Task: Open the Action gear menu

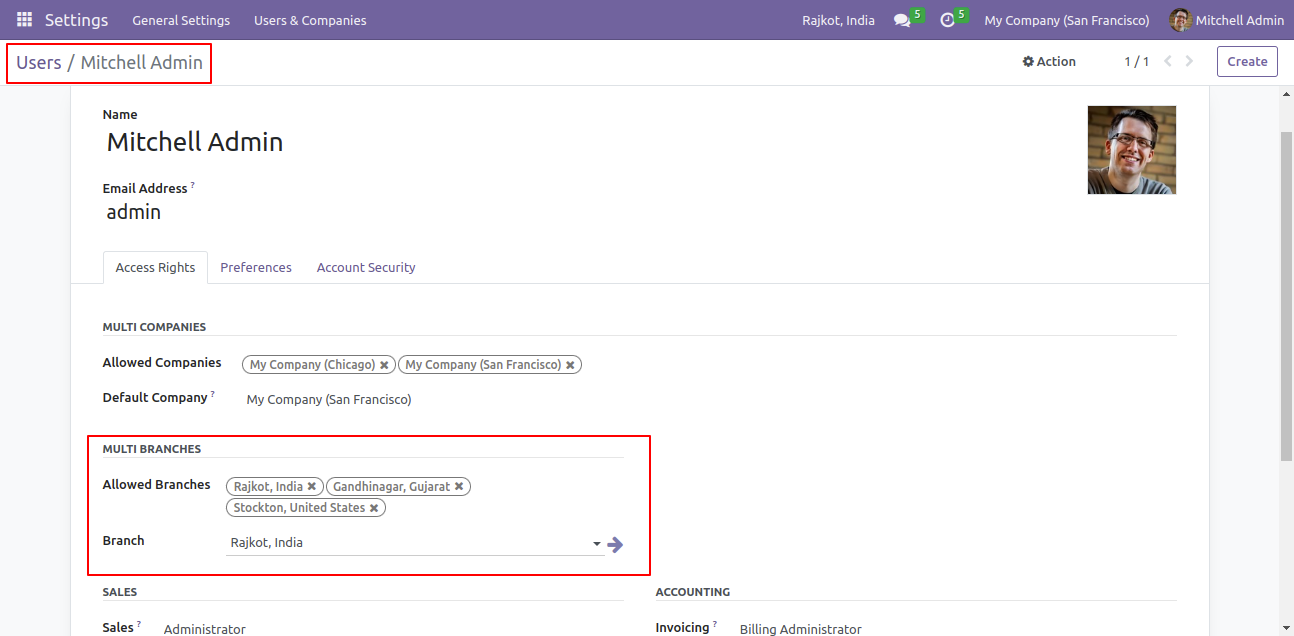Action: click(x=1049, y=61)
